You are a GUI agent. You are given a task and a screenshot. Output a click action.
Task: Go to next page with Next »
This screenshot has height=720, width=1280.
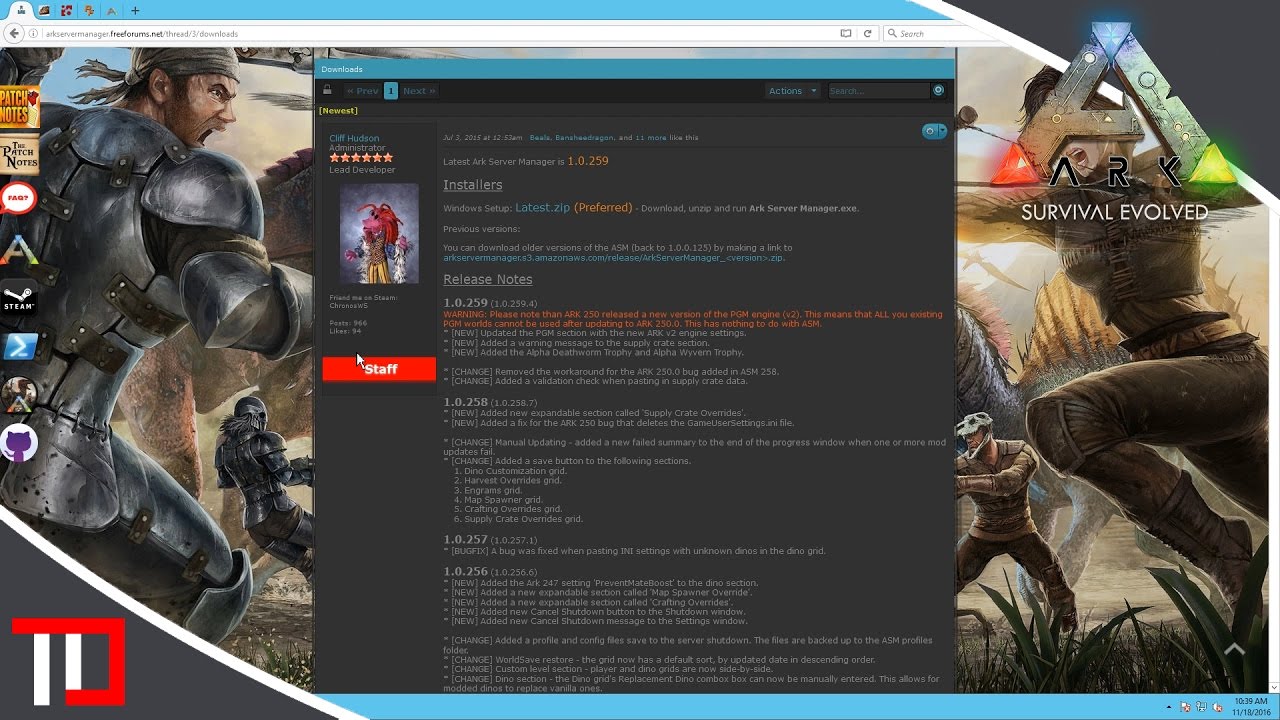(420, 91)
